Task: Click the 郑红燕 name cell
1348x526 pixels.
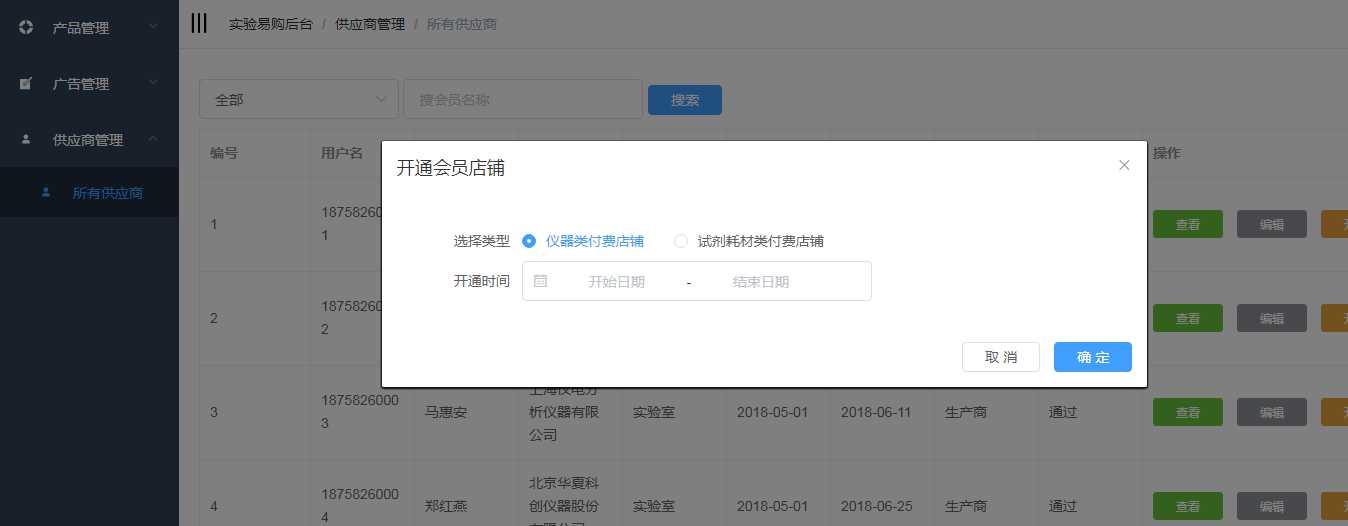Action: pos(446,506)
